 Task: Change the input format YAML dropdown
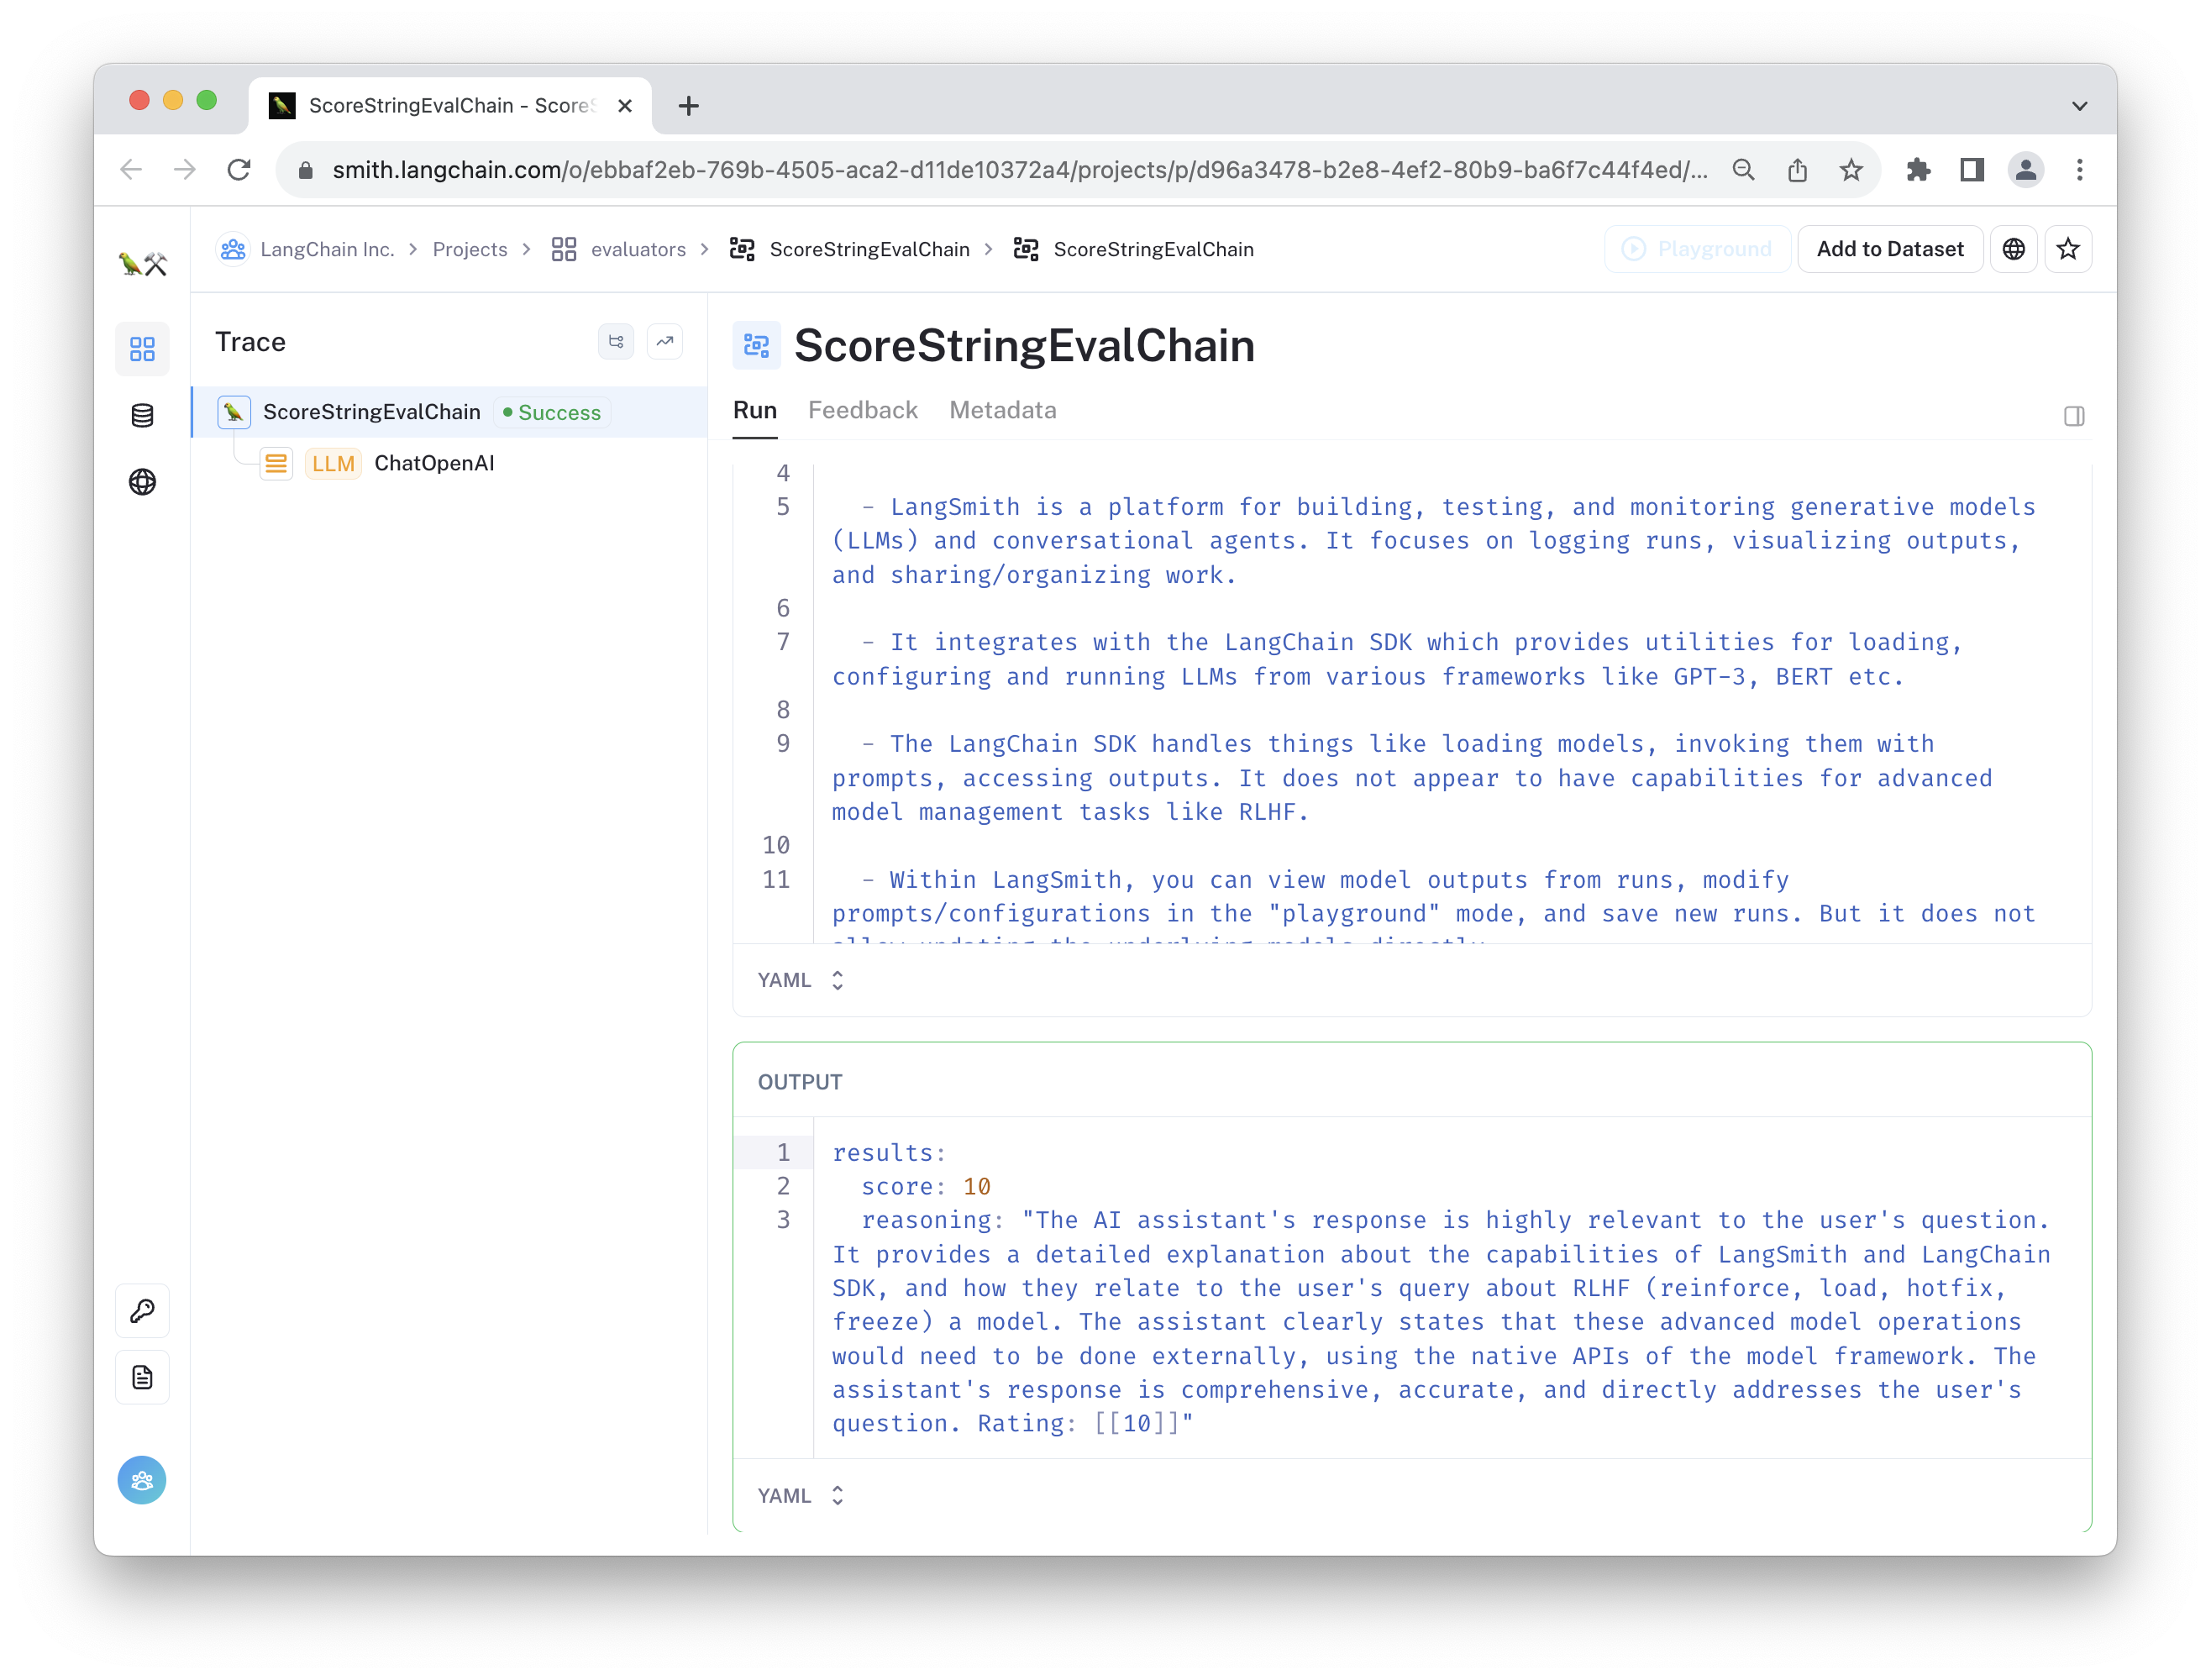click(801, 980)
